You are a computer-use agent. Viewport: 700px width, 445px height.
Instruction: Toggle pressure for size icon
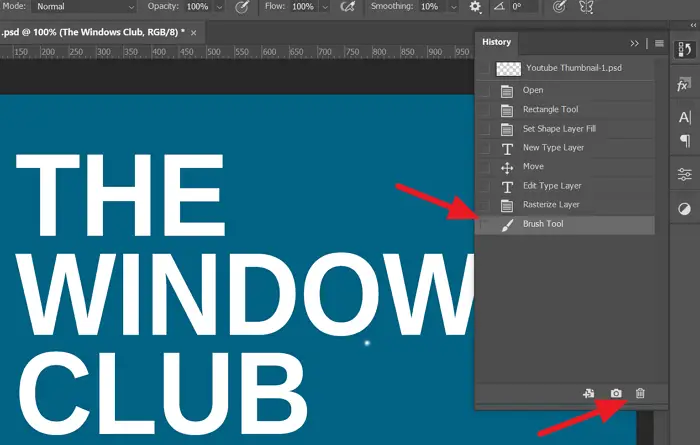point(559,7)
